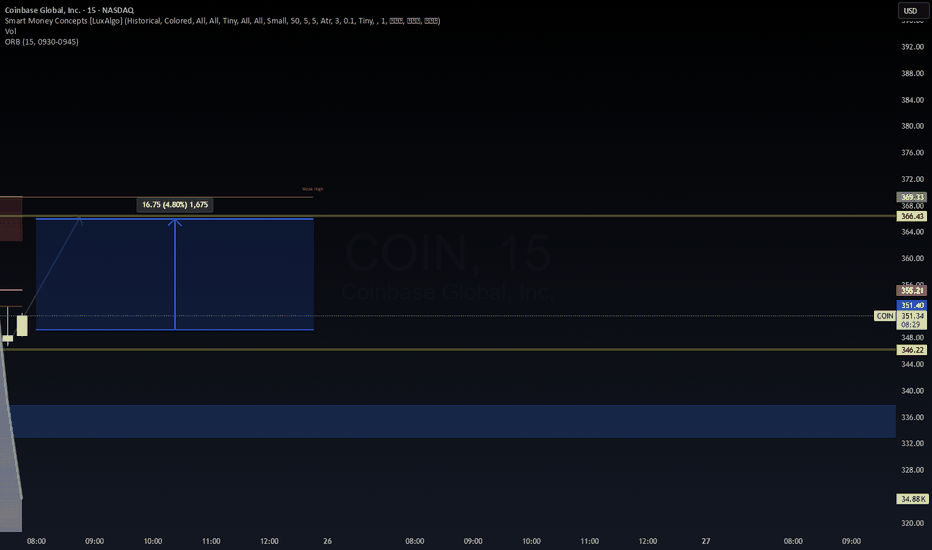The height and width of the screenshot is (550, 932).
Task: Click the 376.00 price scale value
Action: pyautogui.click(x=912, y=153)
